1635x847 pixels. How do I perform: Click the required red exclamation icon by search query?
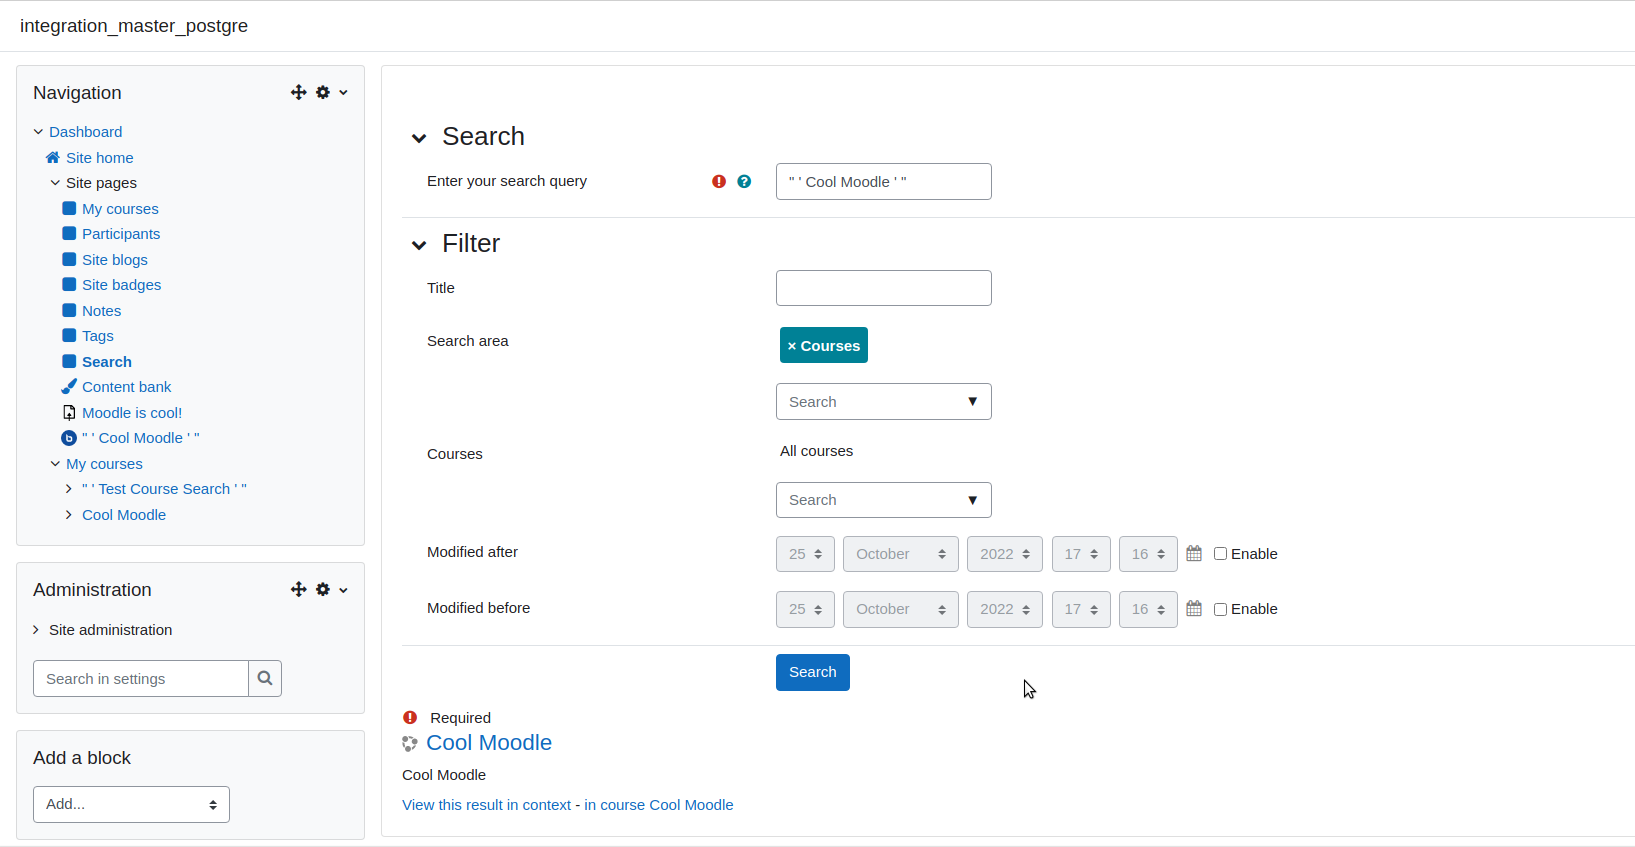pos(719,181)
